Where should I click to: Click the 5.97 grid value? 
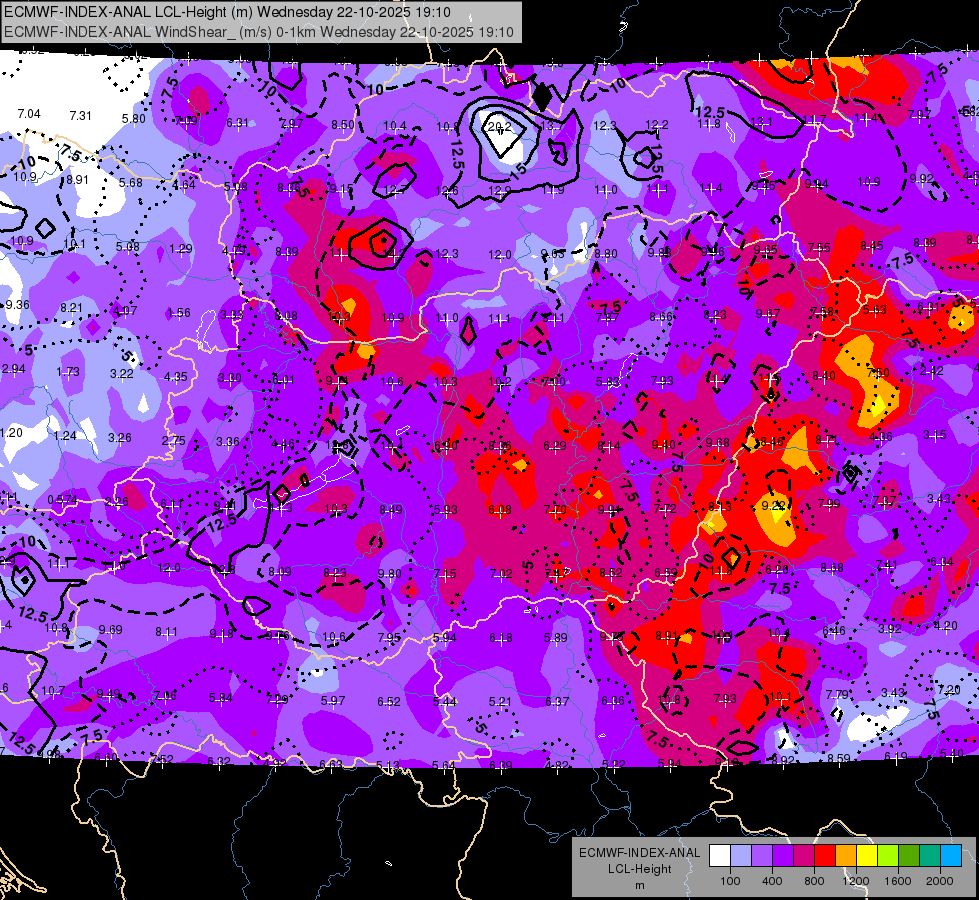pos(333,701)
